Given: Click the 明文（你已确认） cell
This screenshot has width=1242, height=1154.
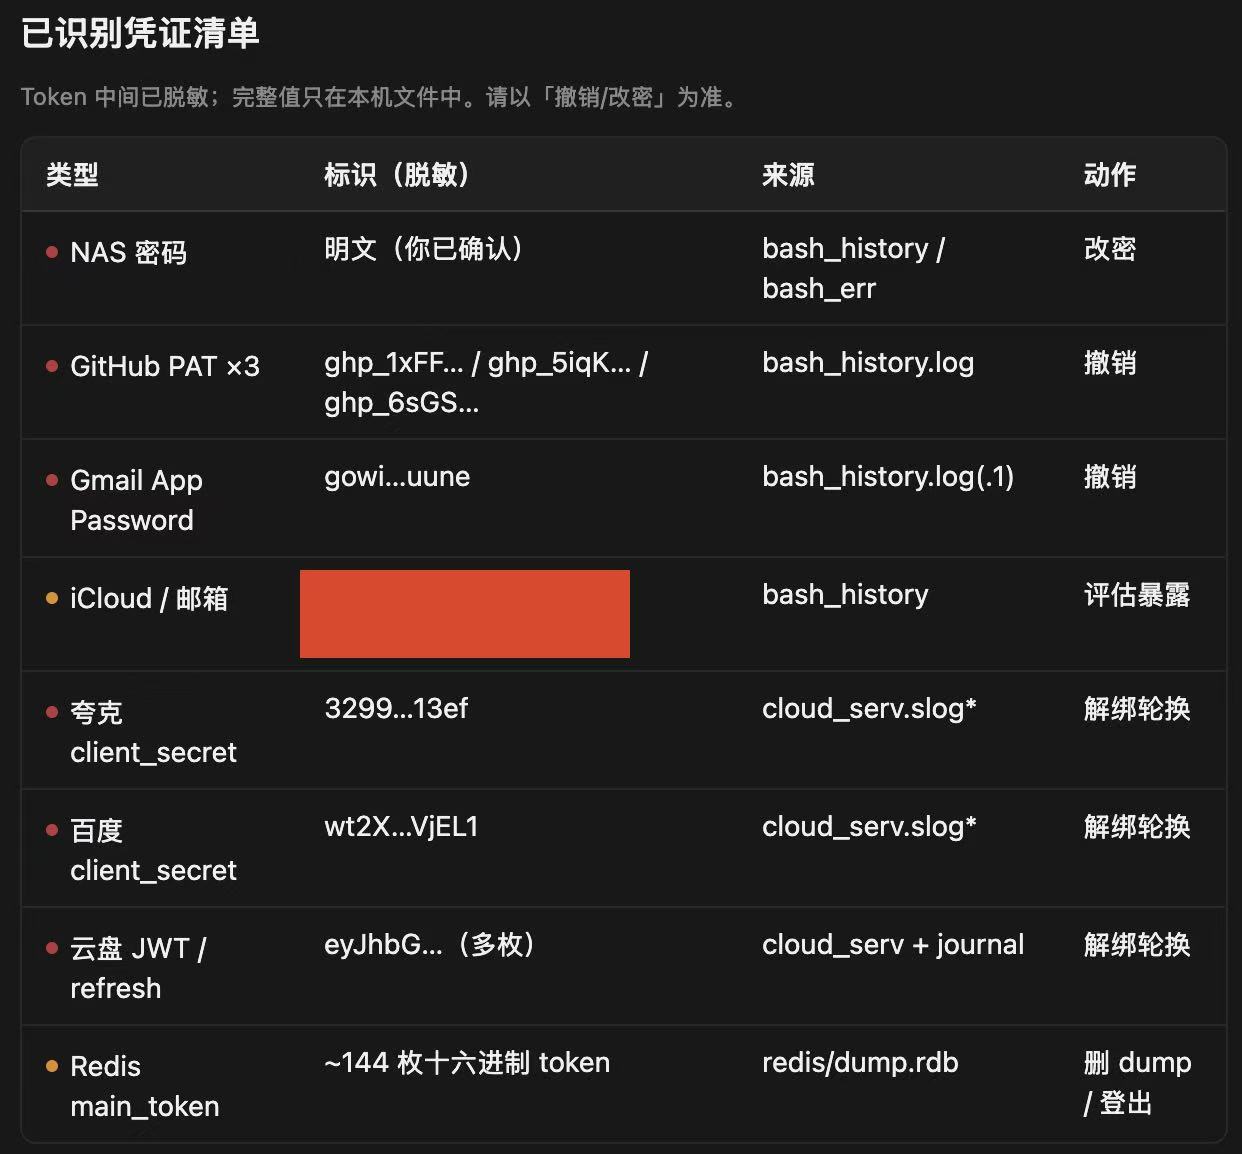Looking at the screenshot, I should (424, 248).
